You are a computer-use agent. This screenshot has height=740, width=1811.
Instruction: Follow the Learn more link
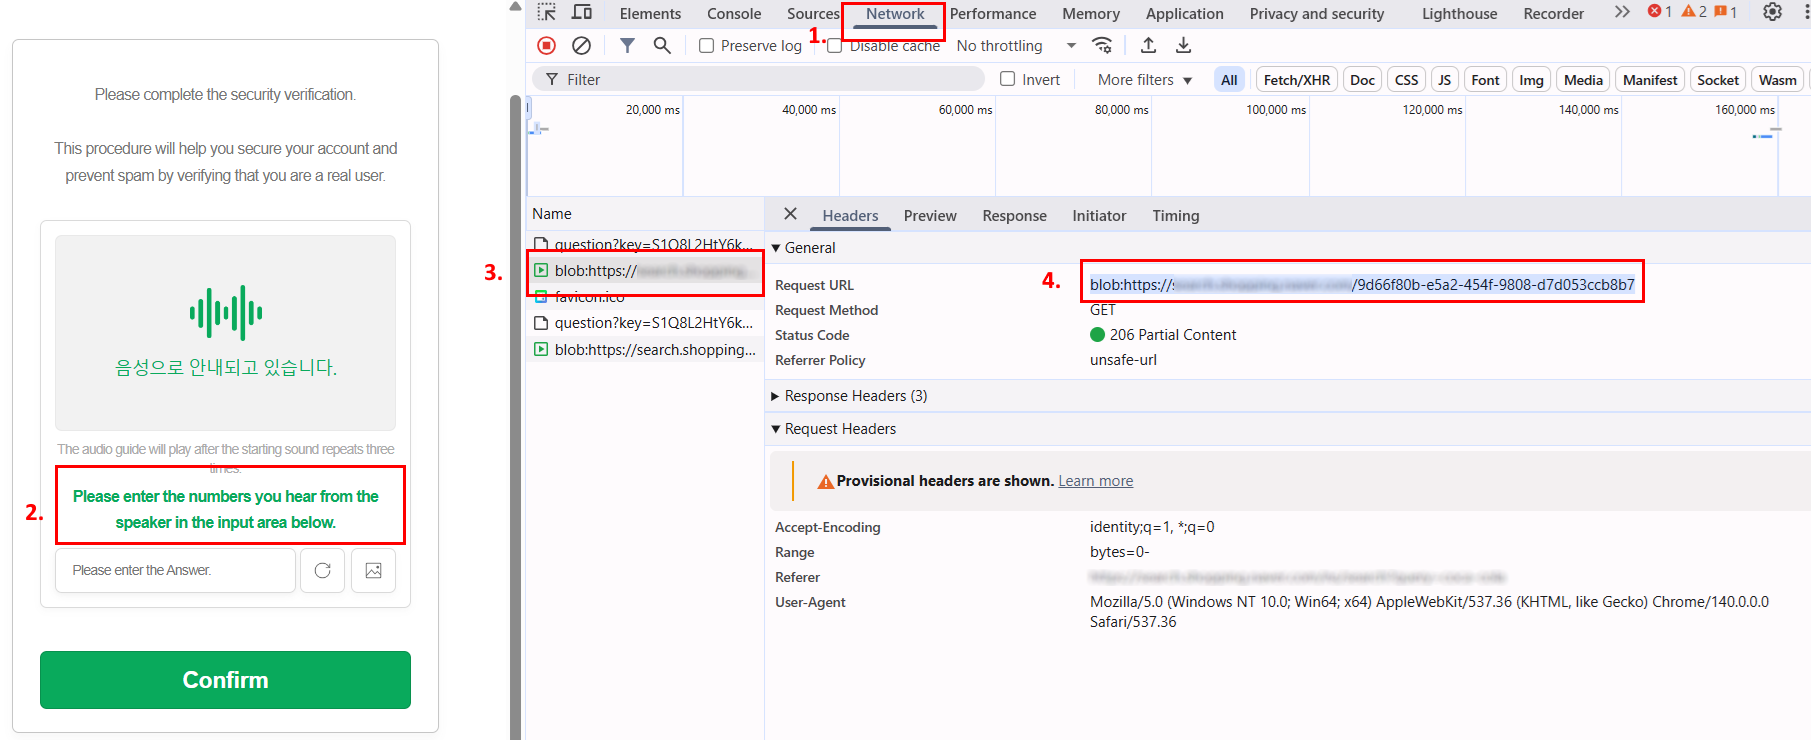tap(1095, 481)
